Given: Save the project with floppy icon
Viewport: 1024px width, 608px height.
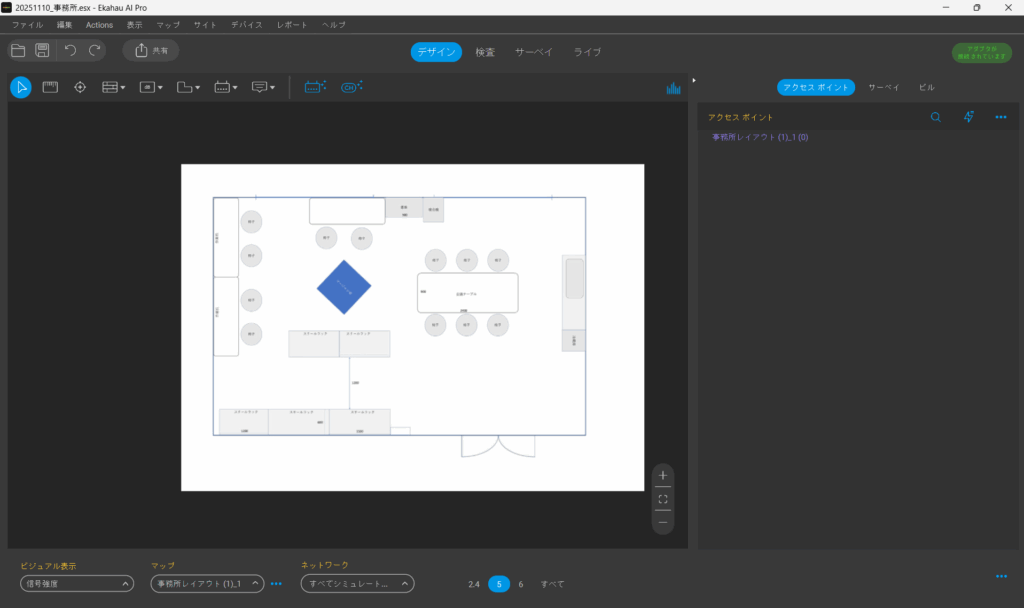Looking at the screenshot, I should coord(43,50).
